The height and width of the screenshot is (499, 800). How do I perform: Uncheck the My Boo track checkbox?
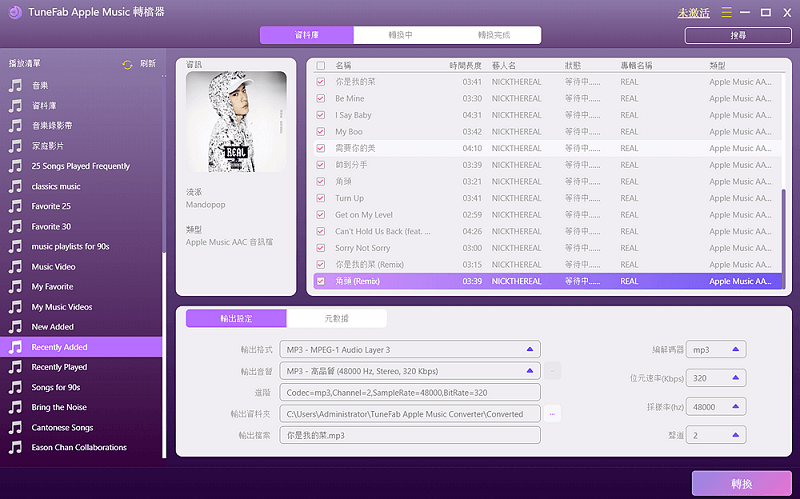(x=320, y=132)
